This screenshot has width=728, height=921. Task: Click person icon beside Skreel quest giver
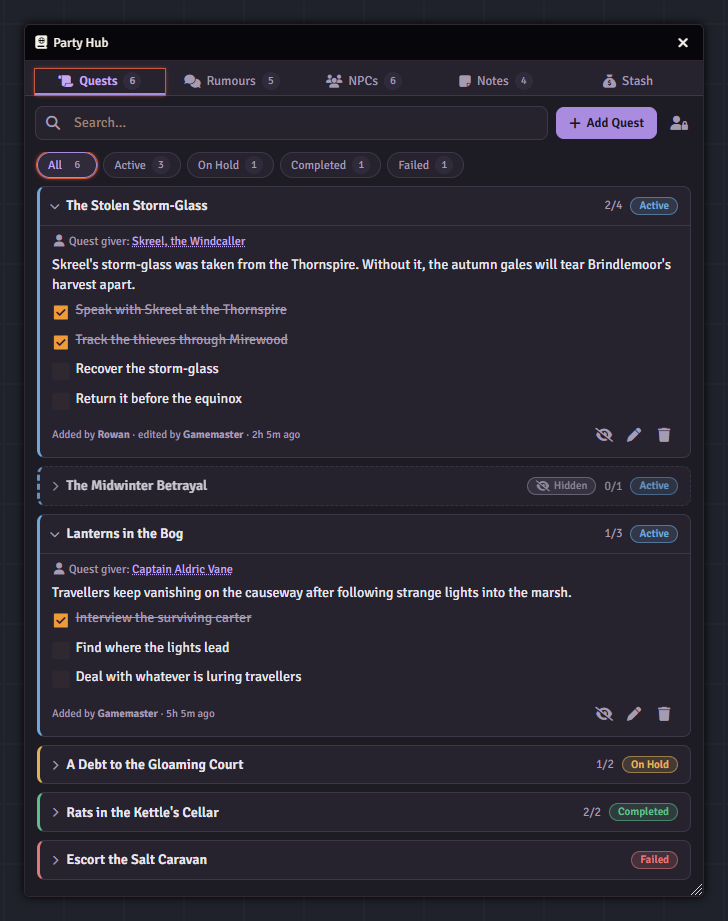(59, 241)
